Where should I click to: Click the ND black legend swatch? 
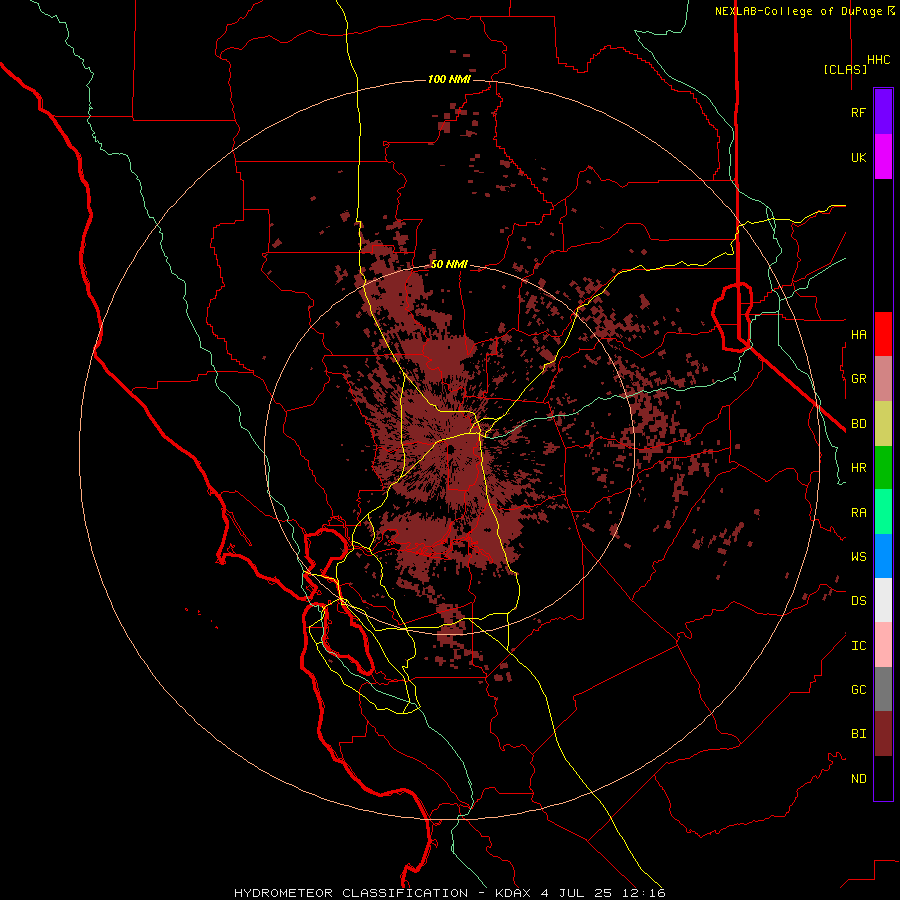tap(883, 778)
